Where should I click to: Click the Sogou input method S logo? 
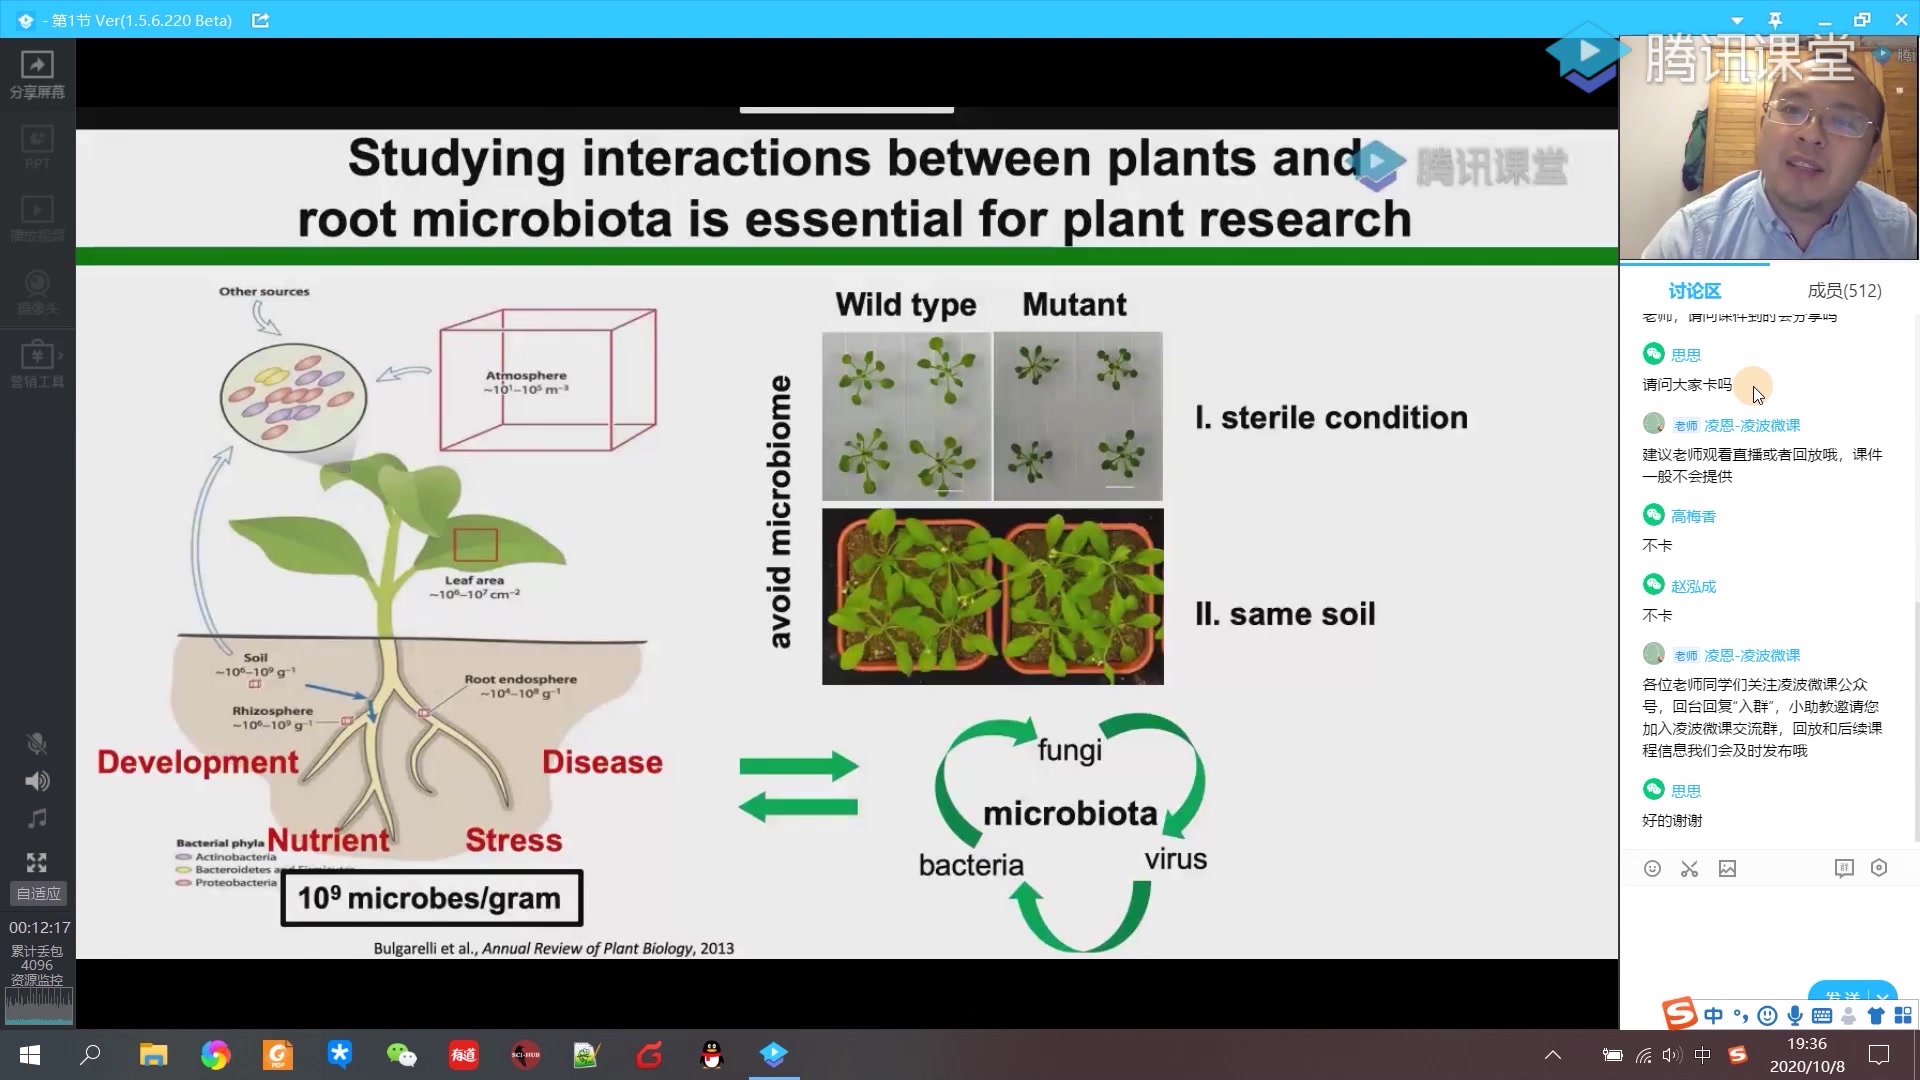[x=1679, y=1014]
